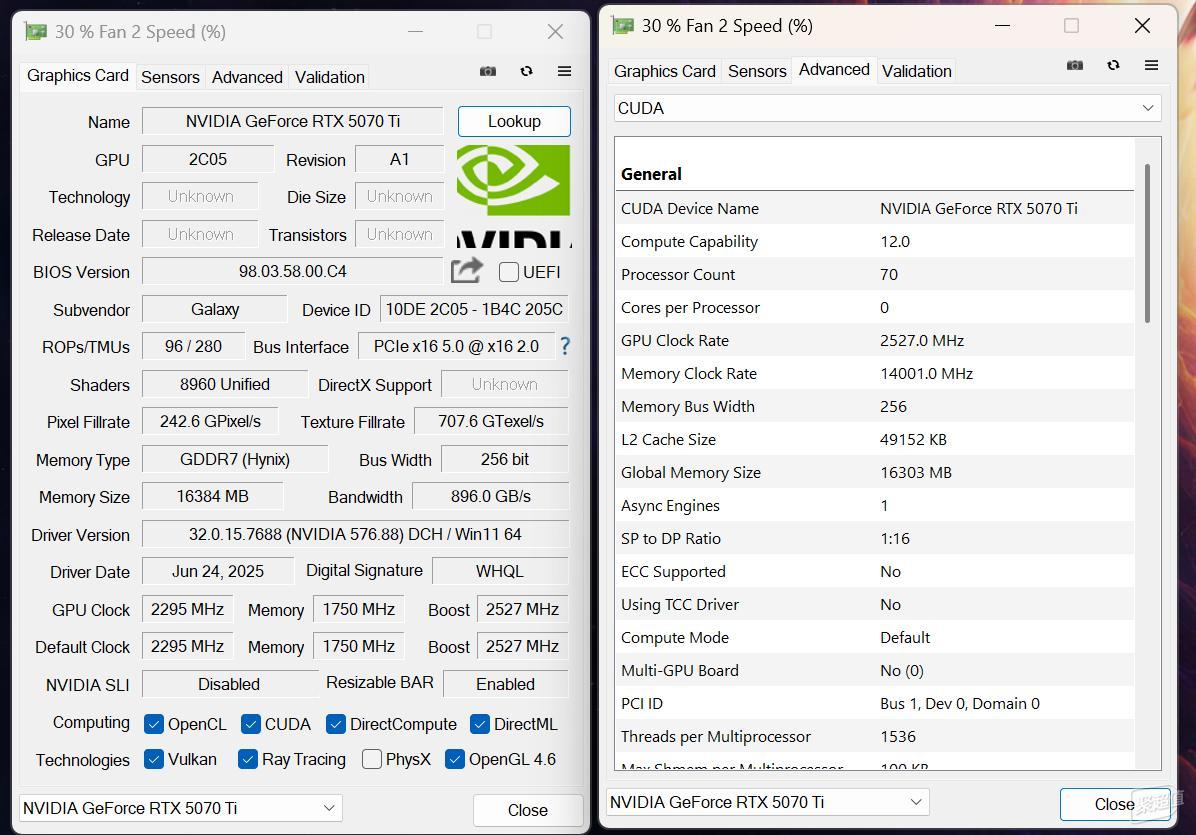Select the GPU Clock Rate row

[x=875, y=340]
